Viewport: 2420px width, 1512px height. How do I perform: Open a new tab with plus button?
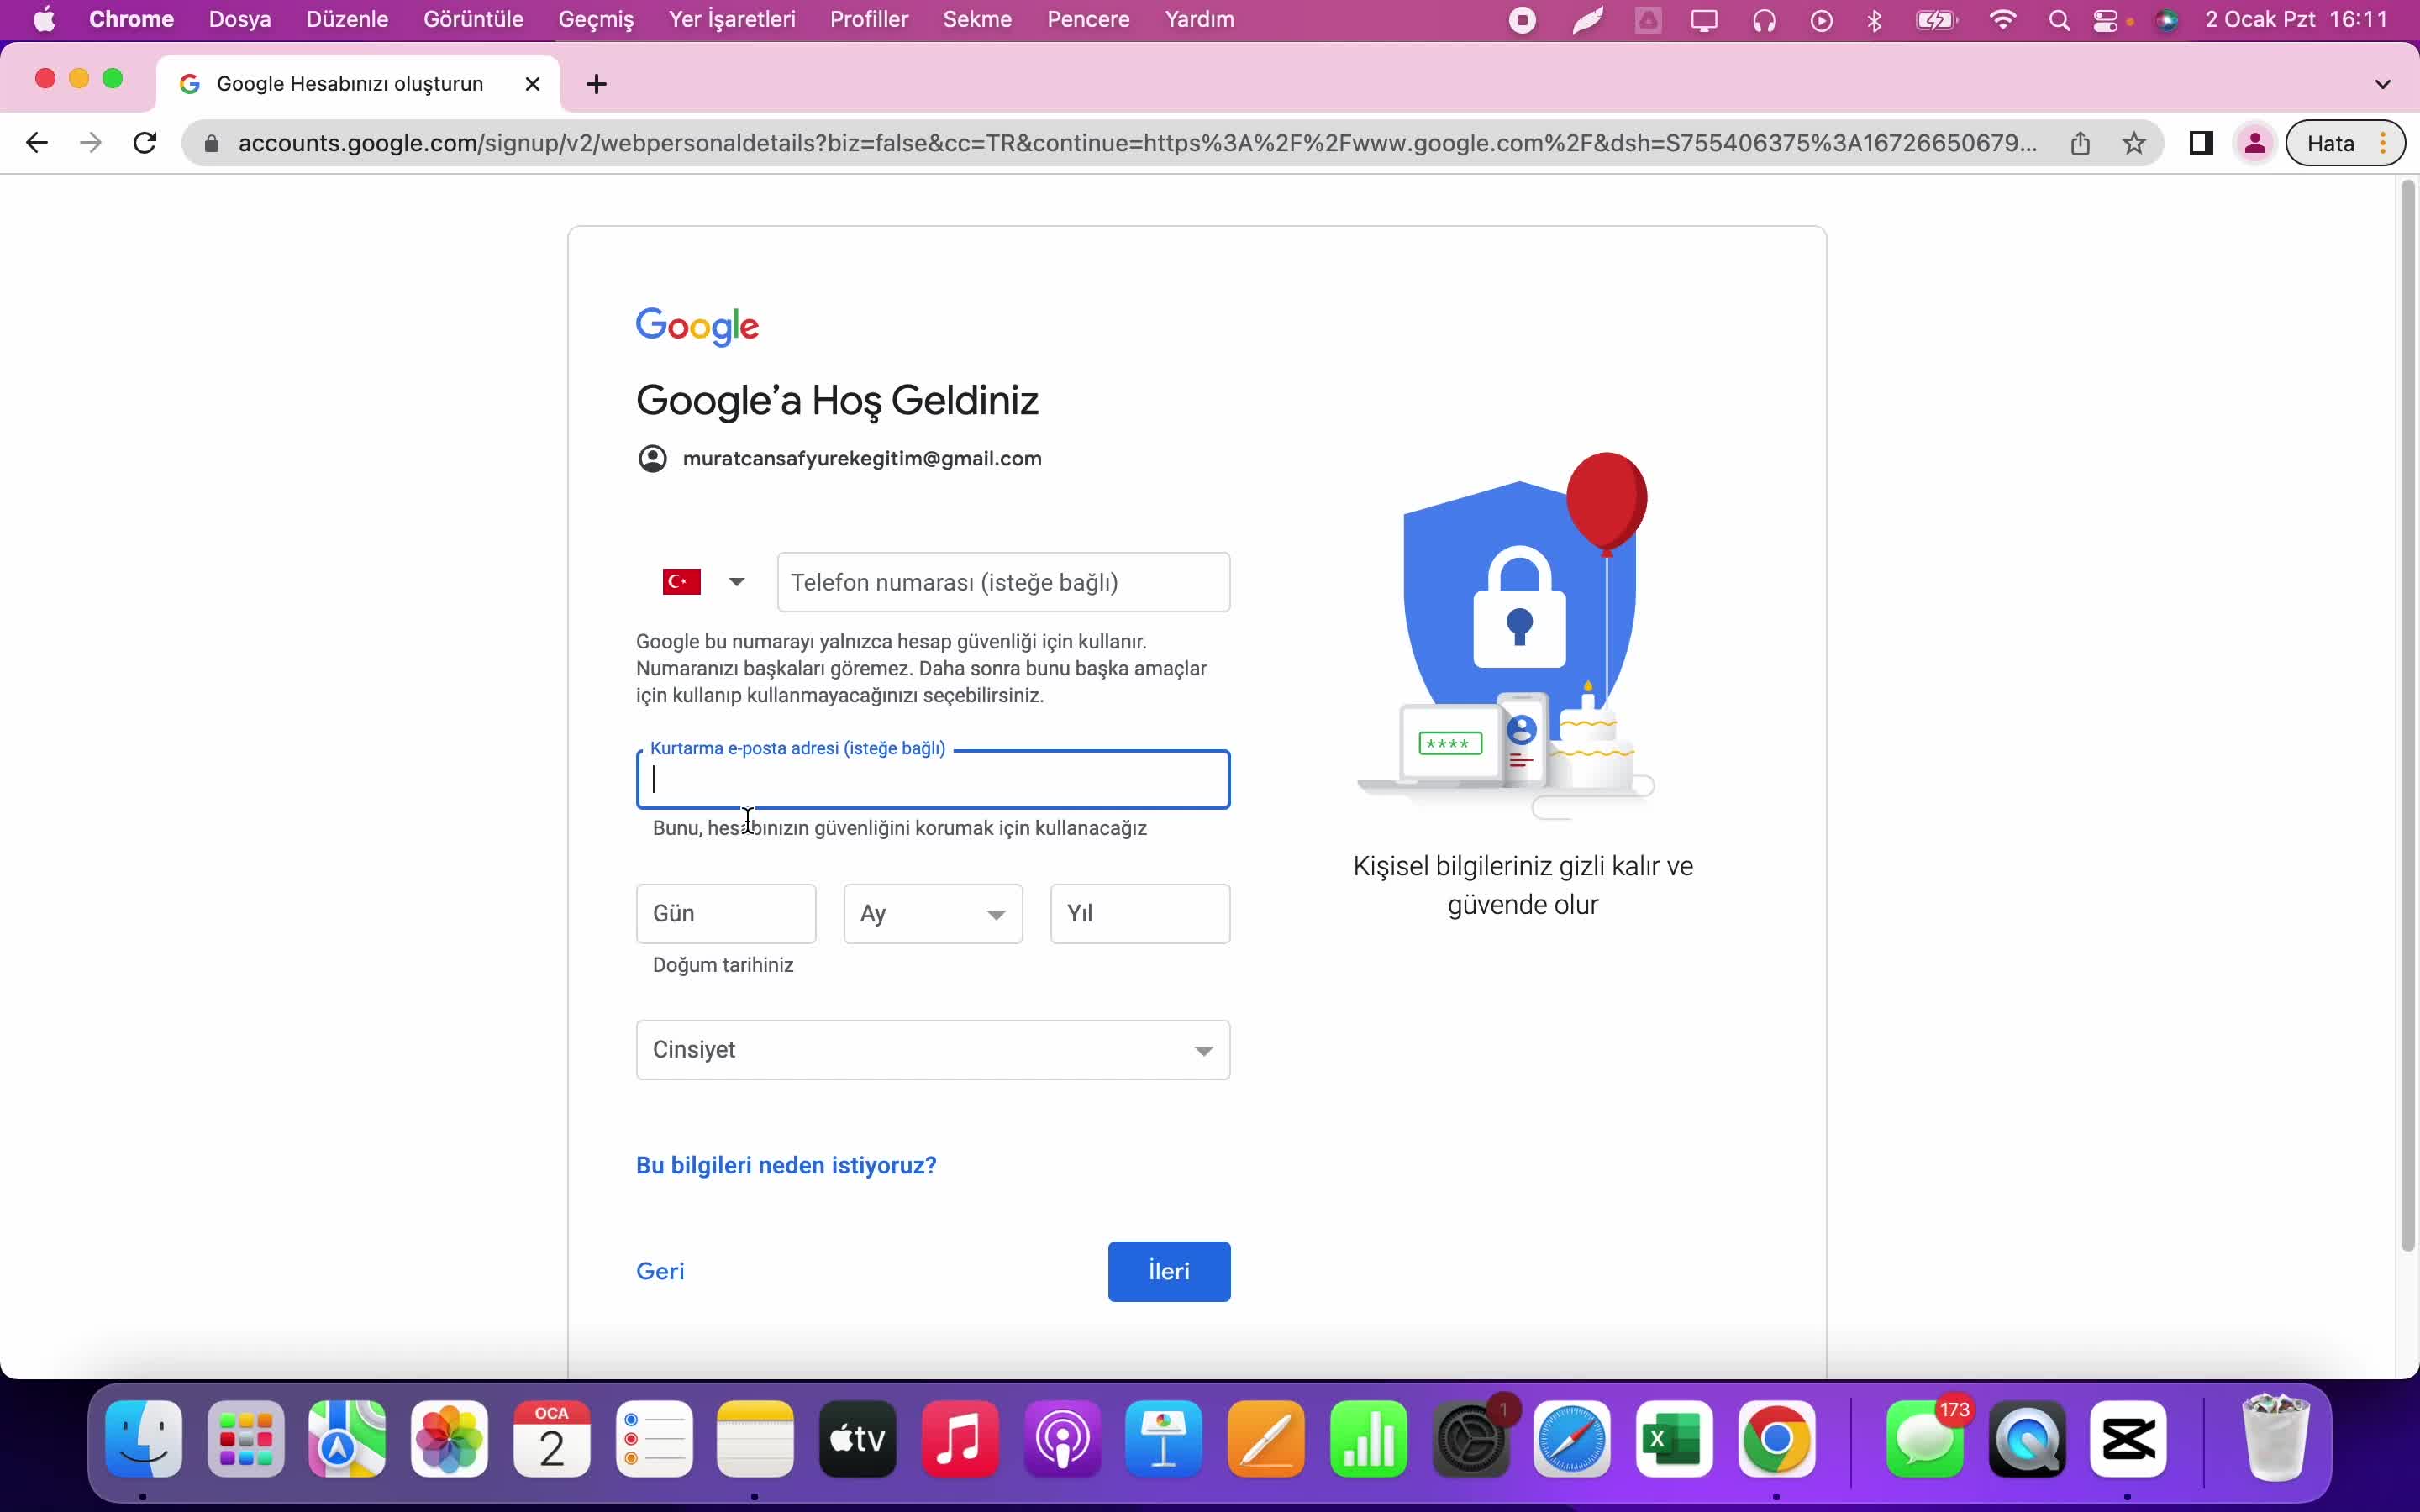[x=597, y=84]
